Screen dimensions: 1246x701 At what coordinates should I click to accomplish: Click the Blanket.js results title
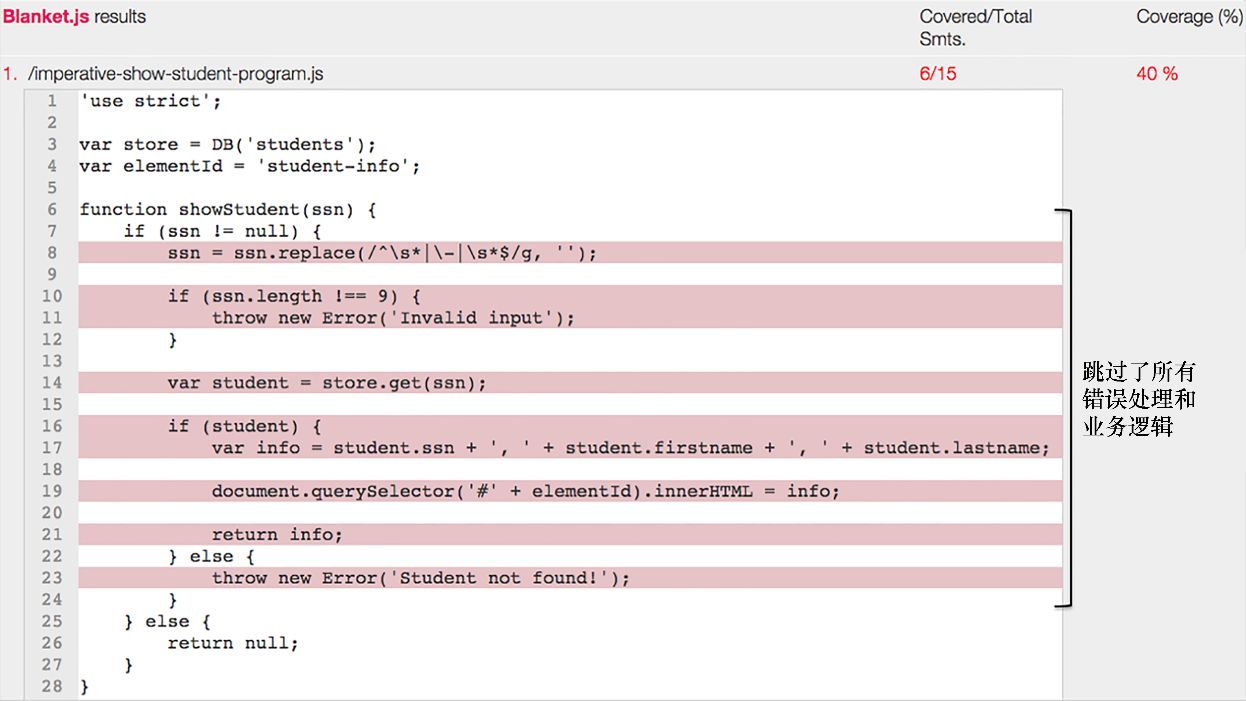pos(74,17)
